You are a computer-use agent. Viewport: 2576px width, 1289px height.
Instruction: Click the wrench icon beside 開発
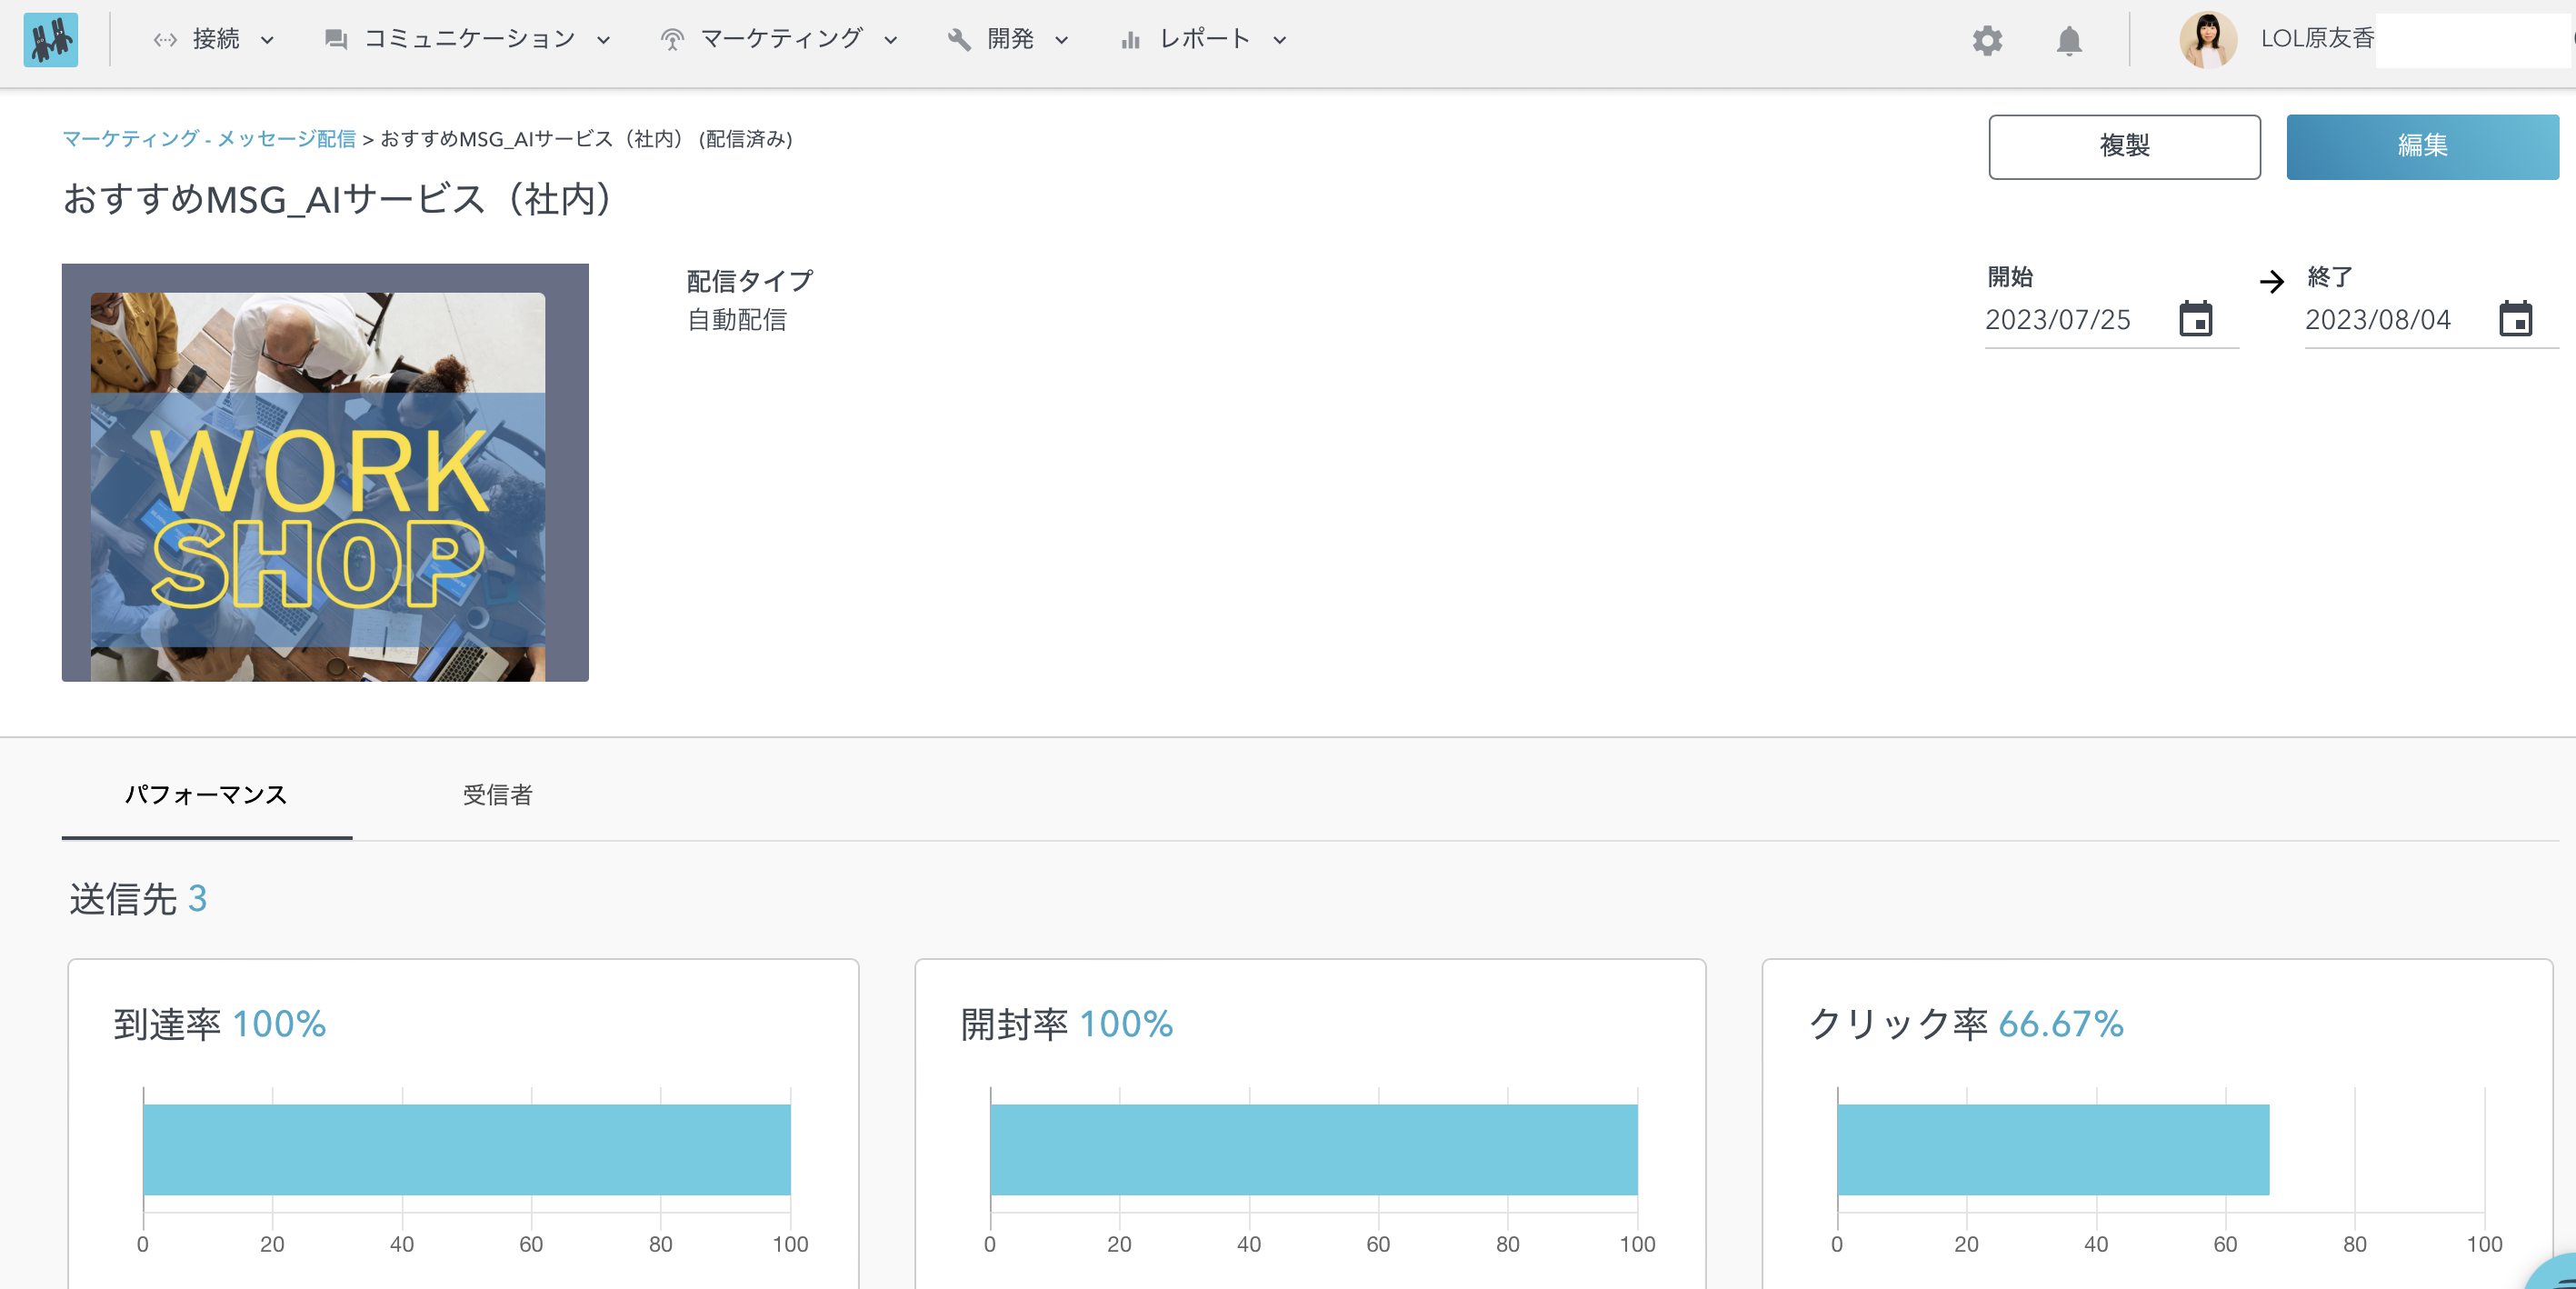point(959,39)
